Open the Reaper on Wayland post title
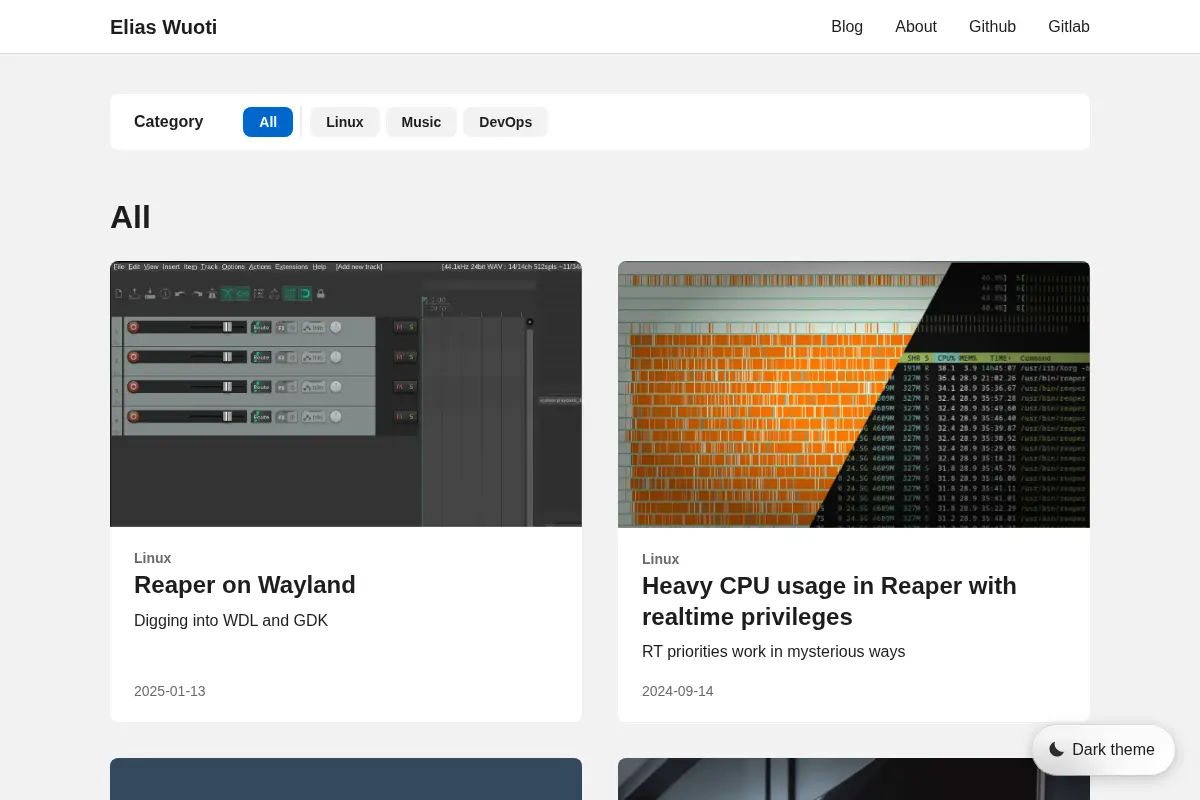The height and width of the screenshot is (800, 1200). pos(245,585)
